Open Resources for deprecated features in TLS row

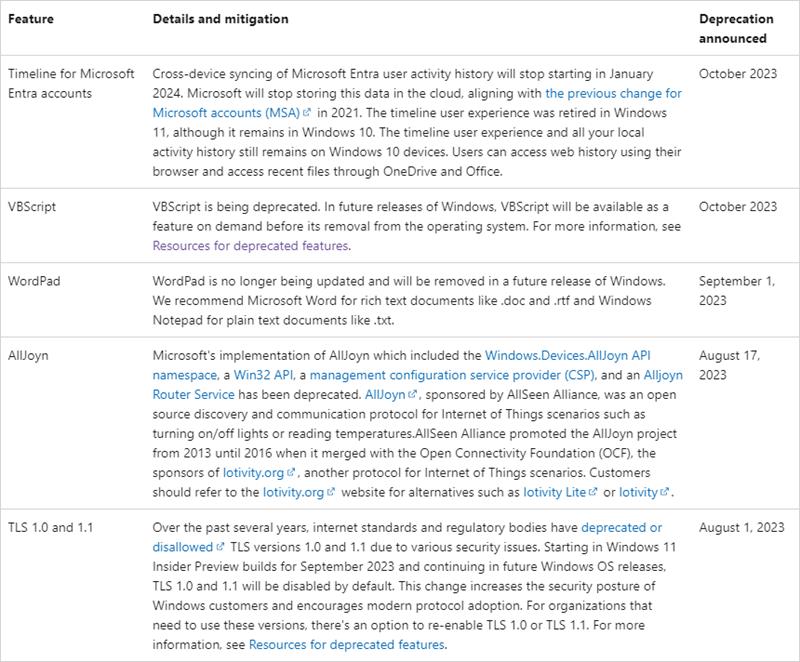pos(346,645)
